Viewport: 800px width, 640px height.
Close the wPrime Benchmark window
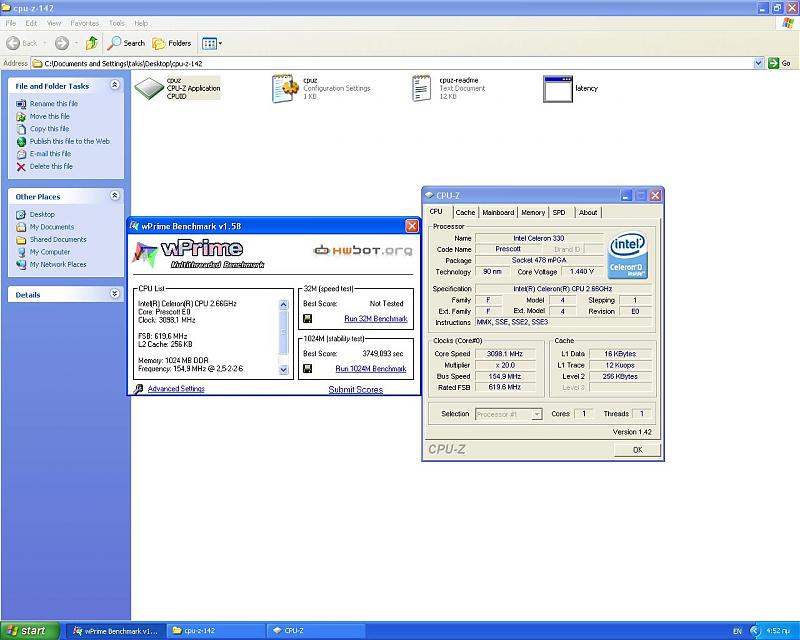coord(411,226)
